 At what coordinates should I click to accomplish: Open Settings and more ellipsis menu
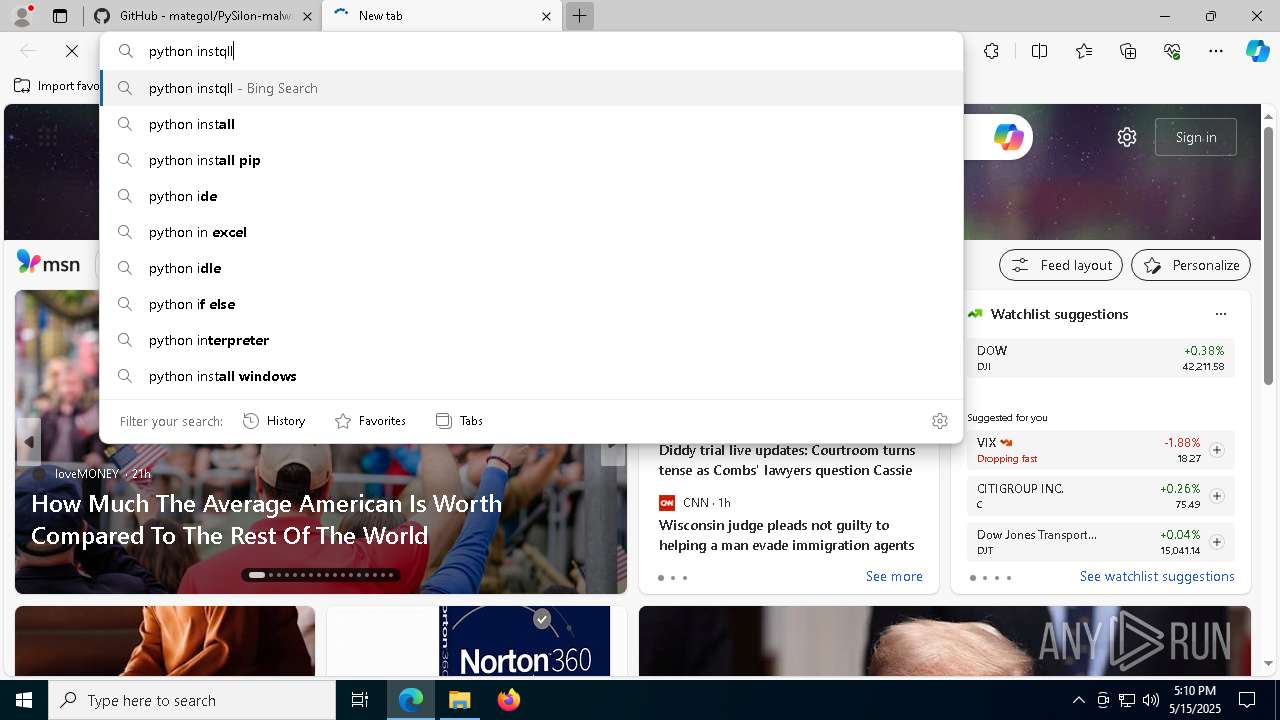click(x=1216, y=51)
